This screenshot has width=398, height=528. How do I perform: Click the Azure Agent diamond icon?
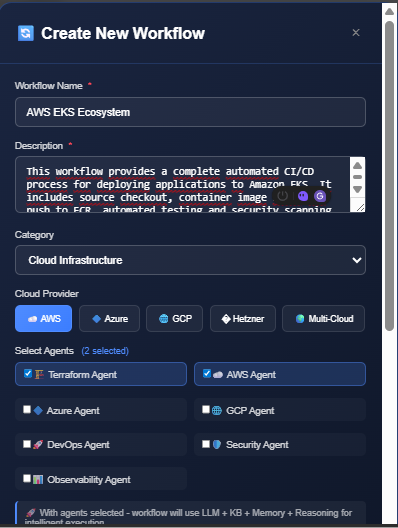[38, 410]
